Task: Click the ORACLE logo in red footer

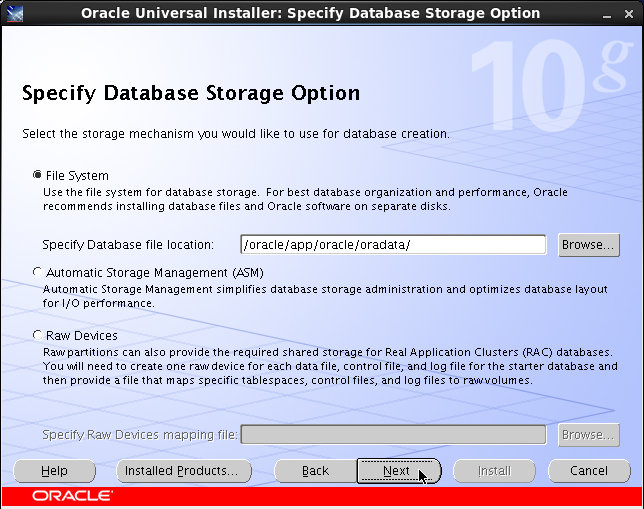Action: (72, 496)
